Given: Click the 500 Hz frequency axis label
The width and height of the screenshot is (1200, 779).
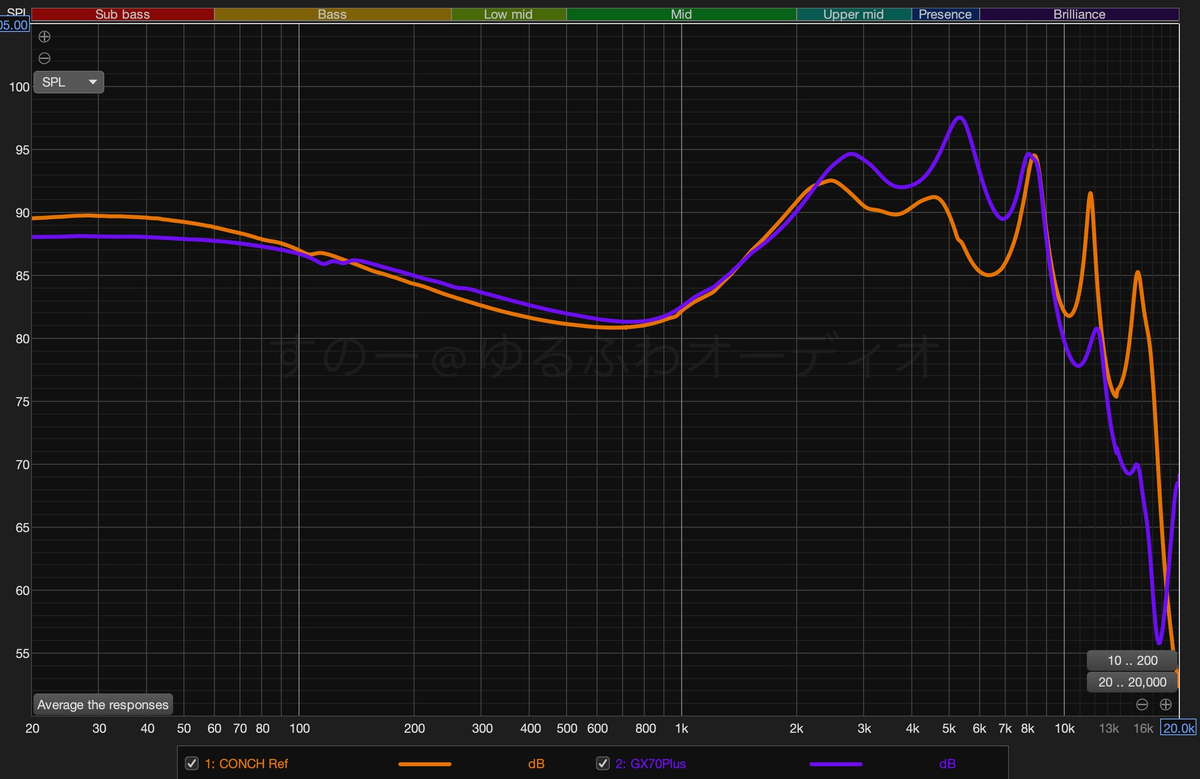Looking at the screenshot, I should (566, 728).
